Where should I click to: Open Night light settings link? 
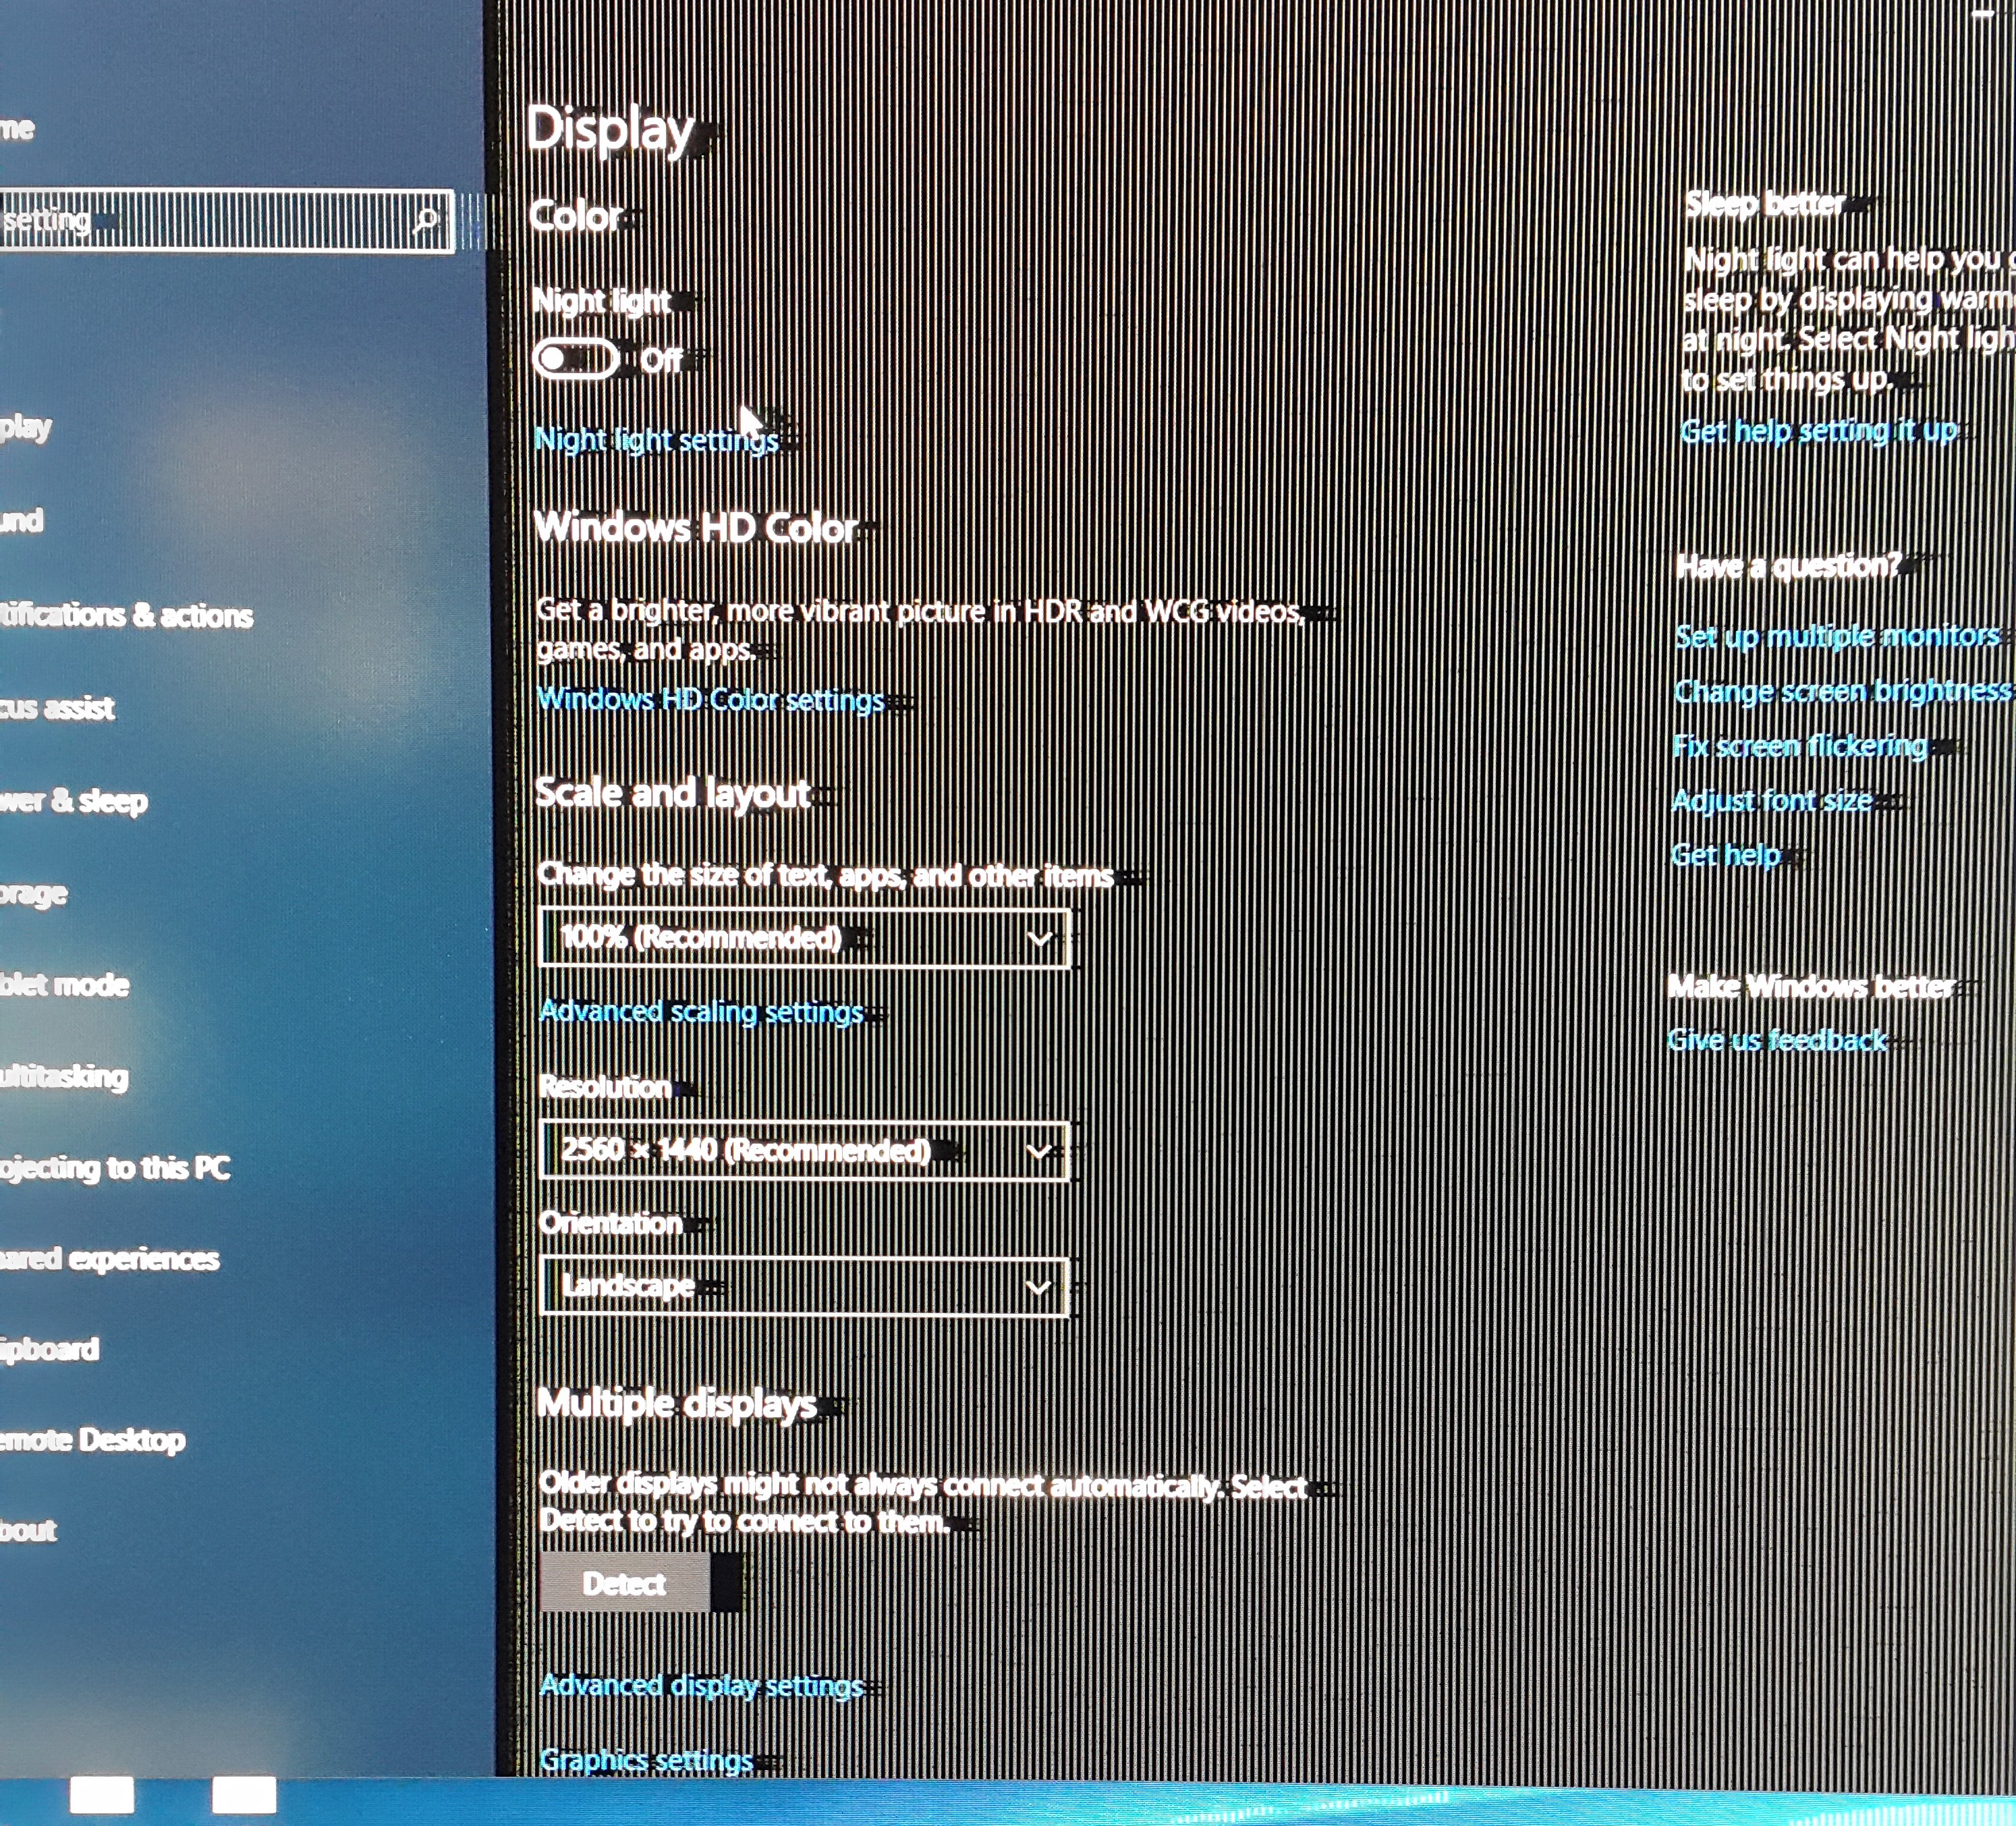[656, 439]
